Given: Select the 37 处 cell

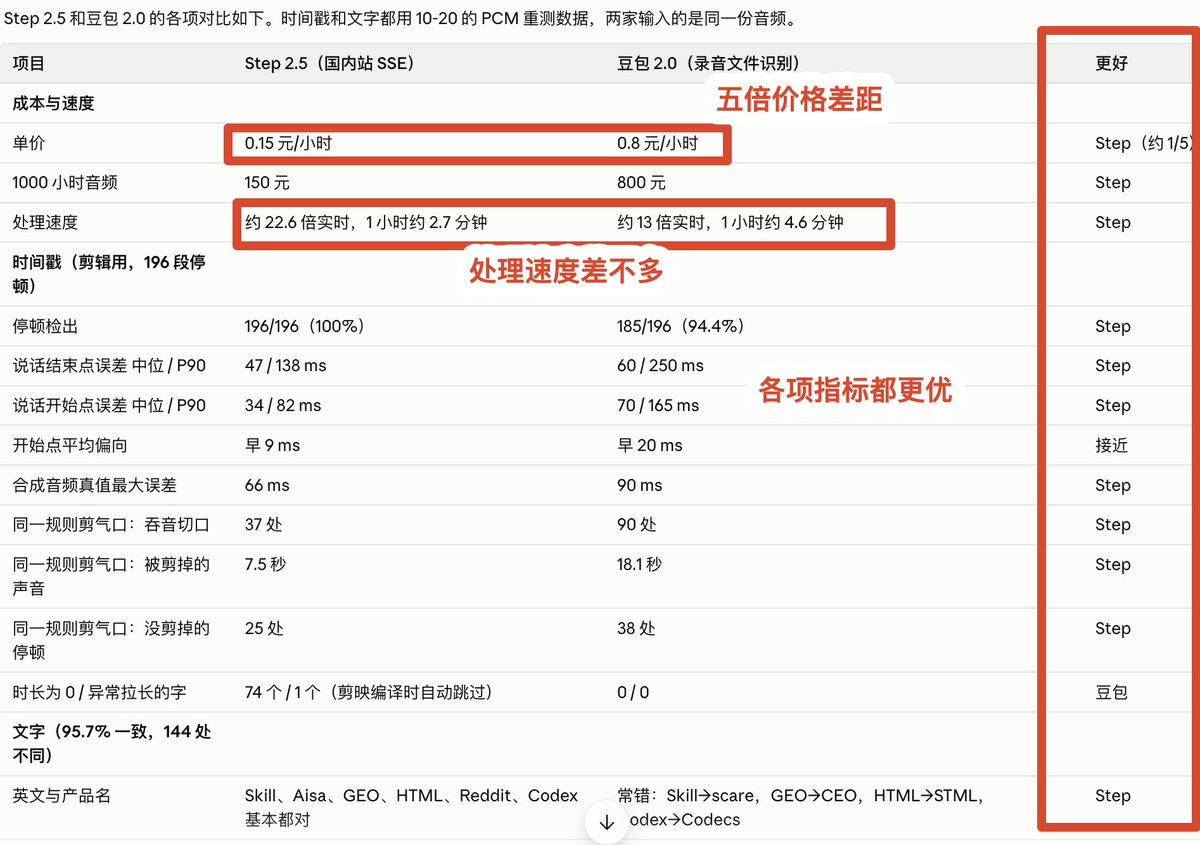Looking at the screenshot, I should tap(265, 524).
